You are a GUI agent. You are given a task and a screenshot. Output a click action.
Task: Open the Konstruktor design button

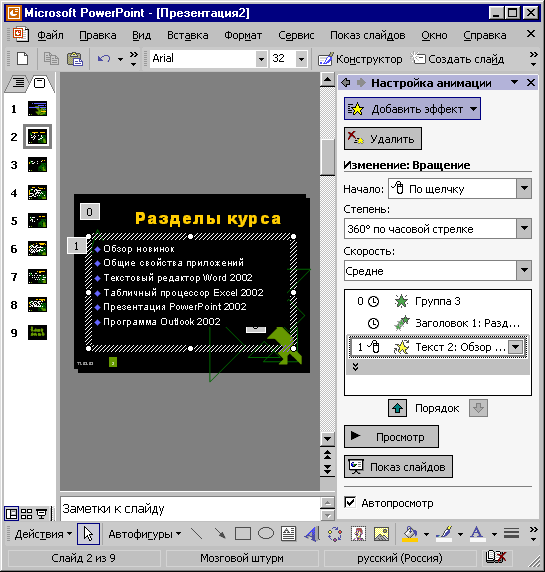pos(360,59)
